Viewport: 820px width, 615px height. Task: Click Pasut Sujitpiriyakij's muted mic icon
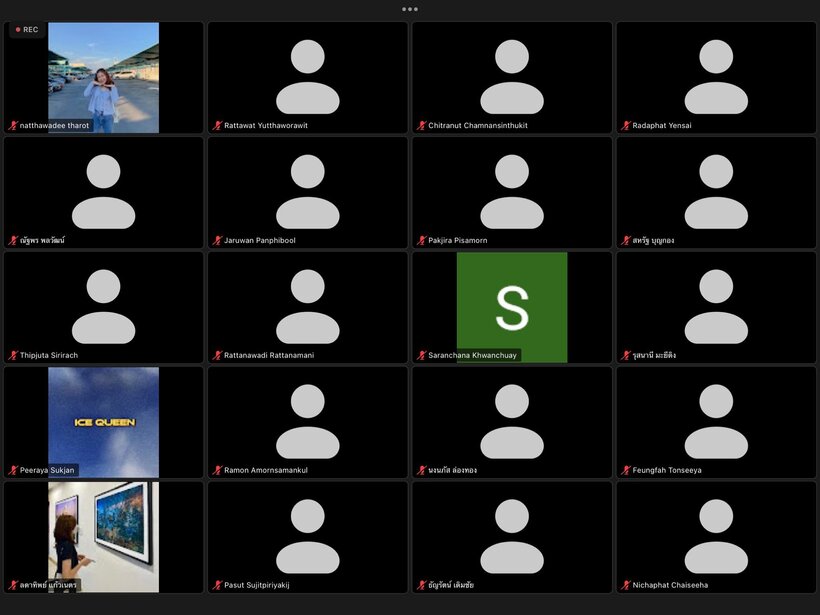click(217, 585)
